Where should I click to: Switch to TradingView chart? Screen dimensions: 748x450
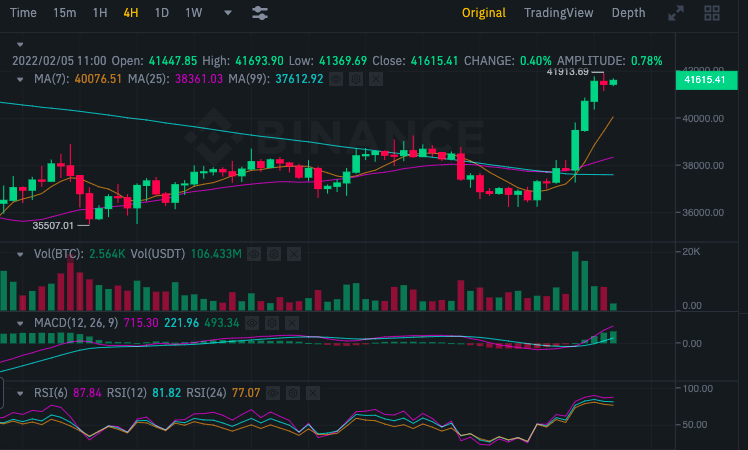[x=559, y=13]
